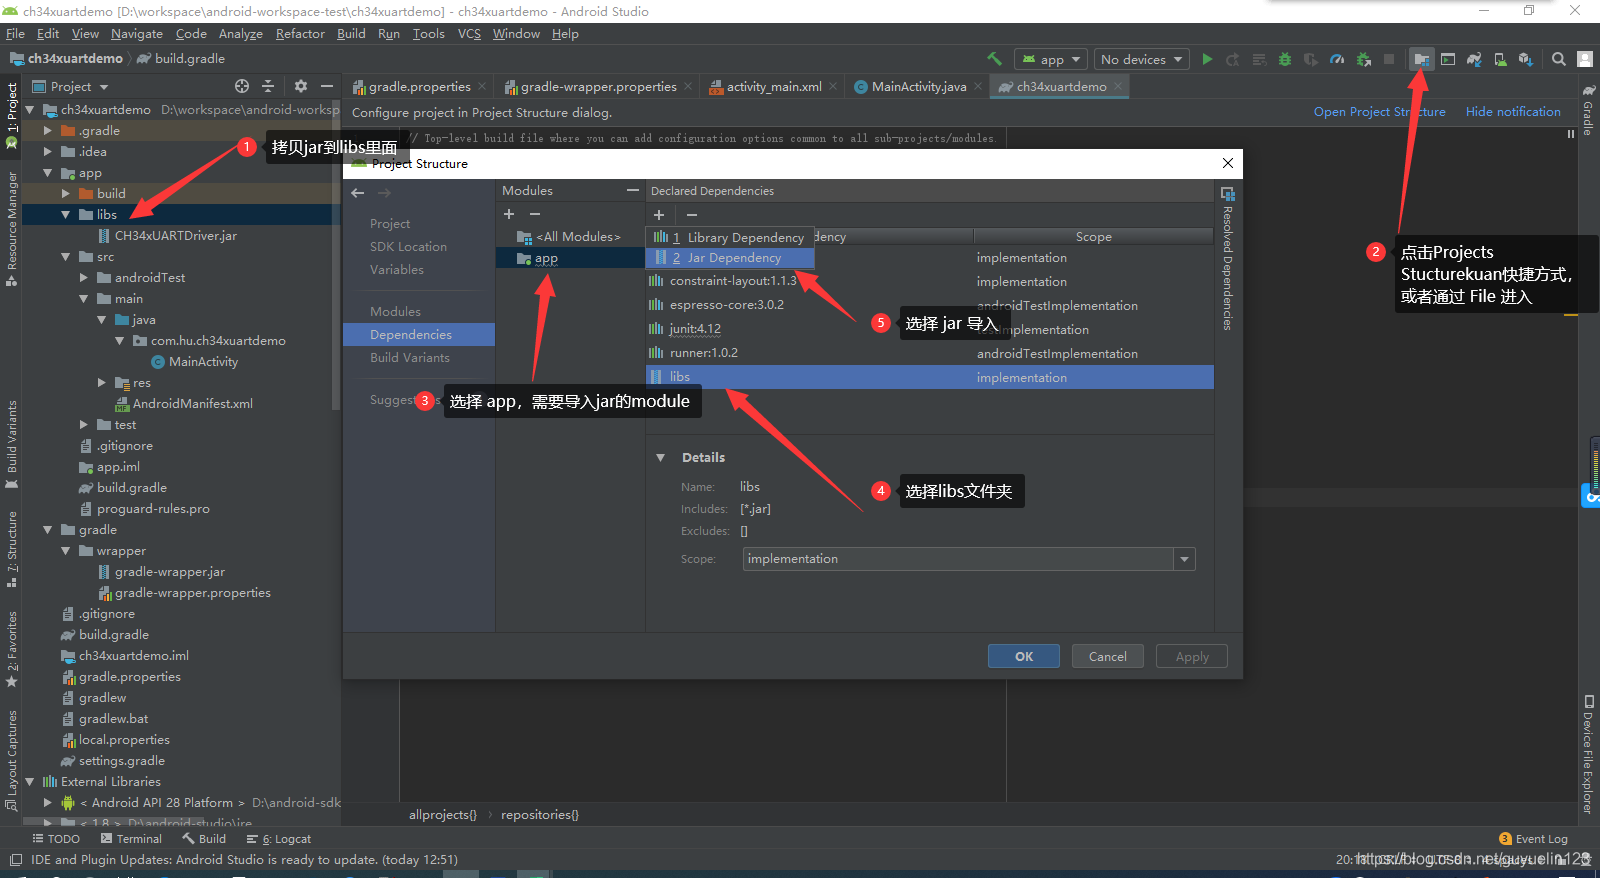This screenshot has height=878, width=1600.
Task: Sync project with Gradle files icon
Action: pos(1474,59)
